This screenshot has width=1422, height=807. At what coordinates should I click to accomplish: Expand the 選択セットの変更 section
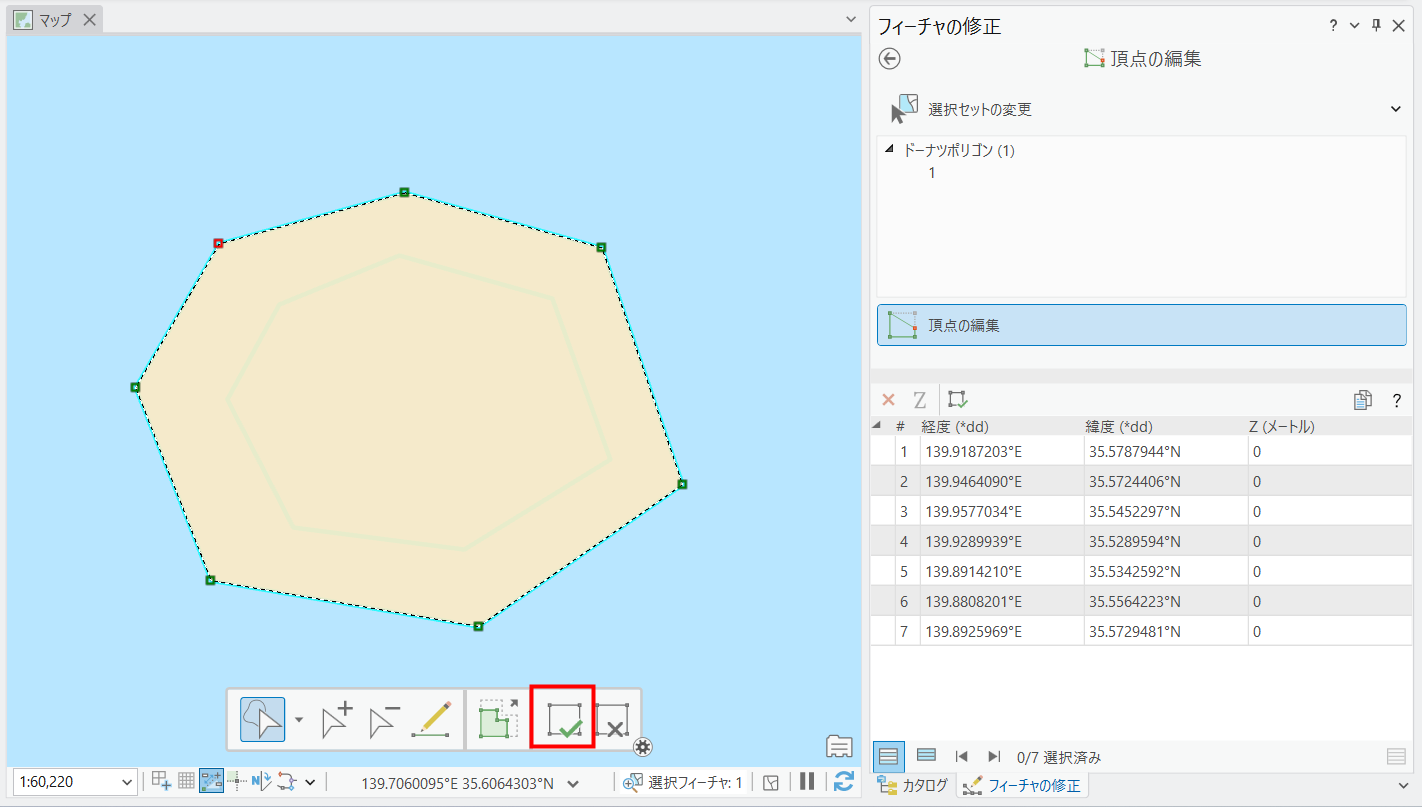1396,109
